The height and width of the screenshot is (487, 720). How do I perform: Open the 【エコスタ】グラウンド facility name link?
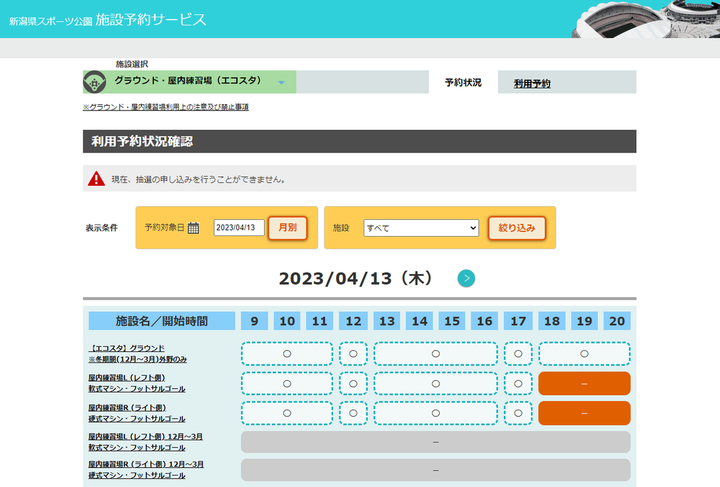point(127,348)
